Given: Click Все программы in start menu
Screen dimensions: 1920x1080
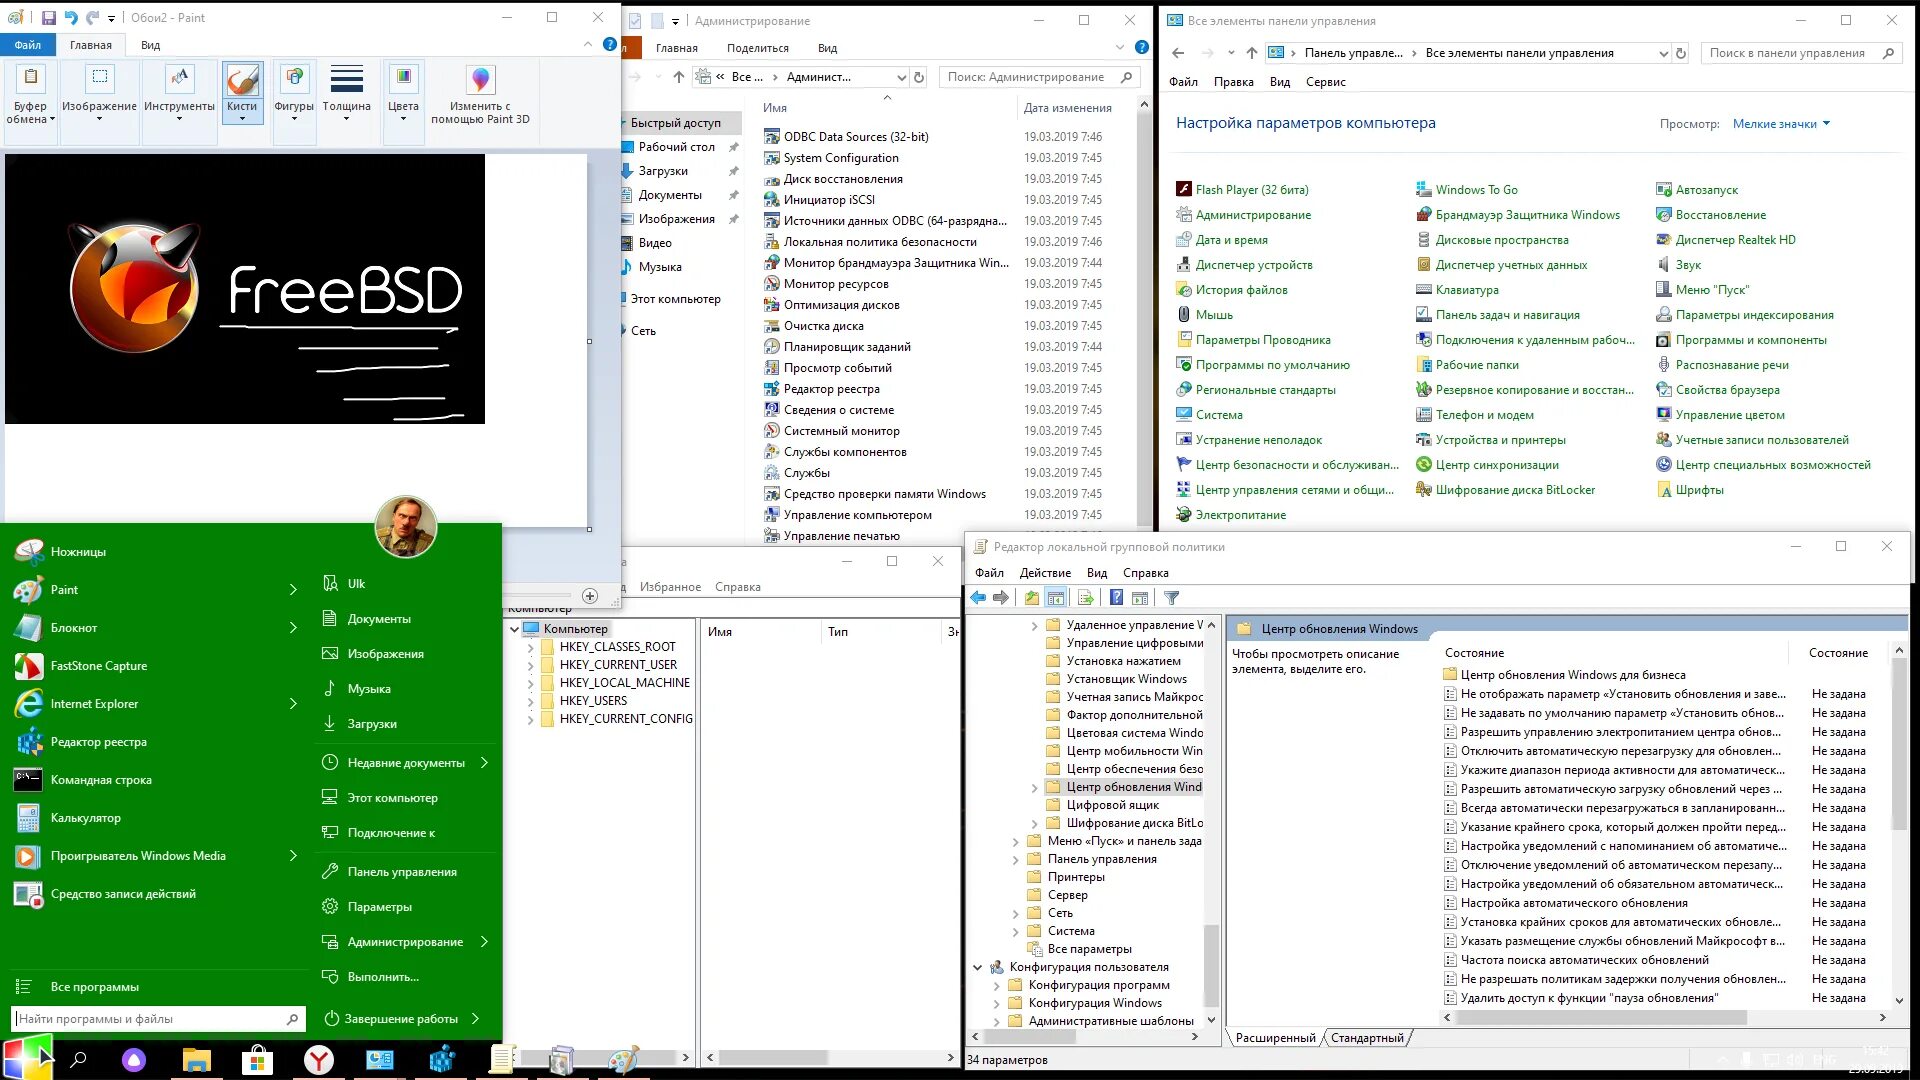Looking at the screenshot, I should 94,987.
